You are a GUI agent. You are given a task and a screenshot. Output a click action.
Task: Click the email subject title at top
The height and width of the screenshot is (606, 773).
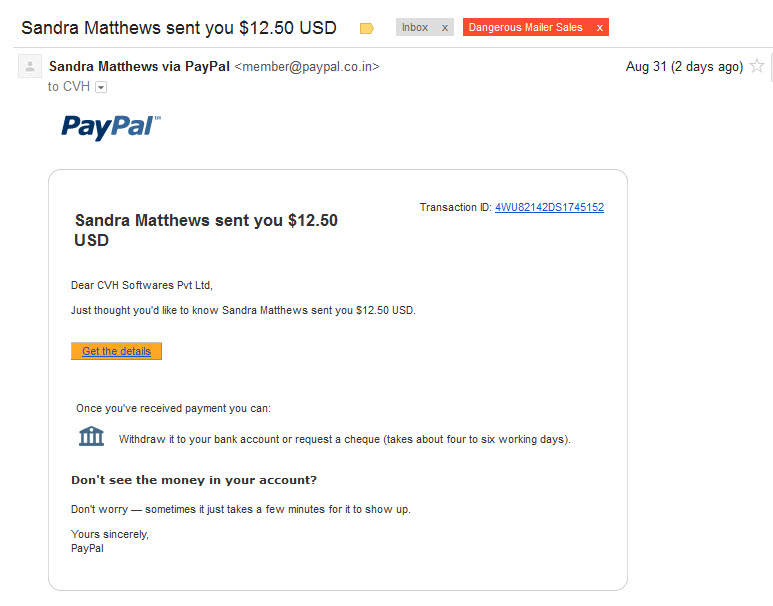179,28
